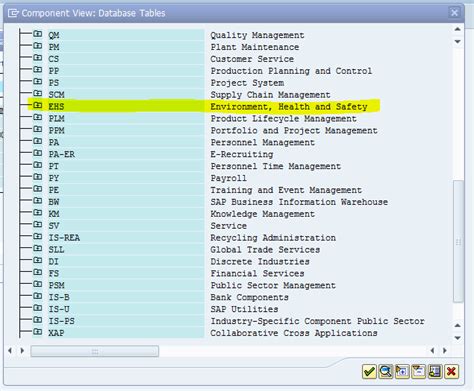Expand the QM folder node
This screenshot has width=474, height=391.
pyautogui.click(x=38, y=34)
